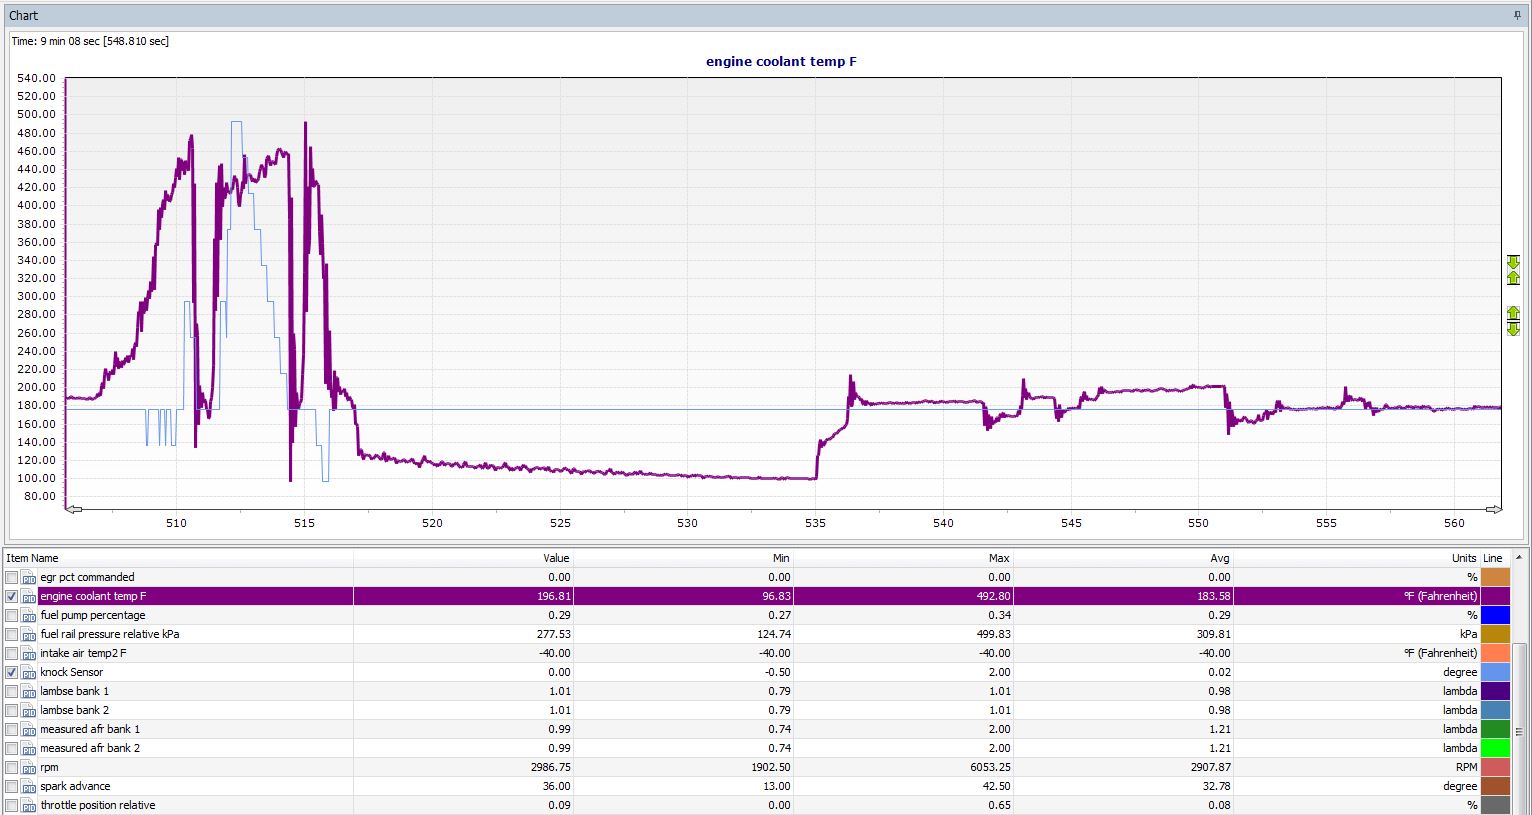Click the PID icon for measured afr bank 2
1532x815 pixels.
pos(29,748)
